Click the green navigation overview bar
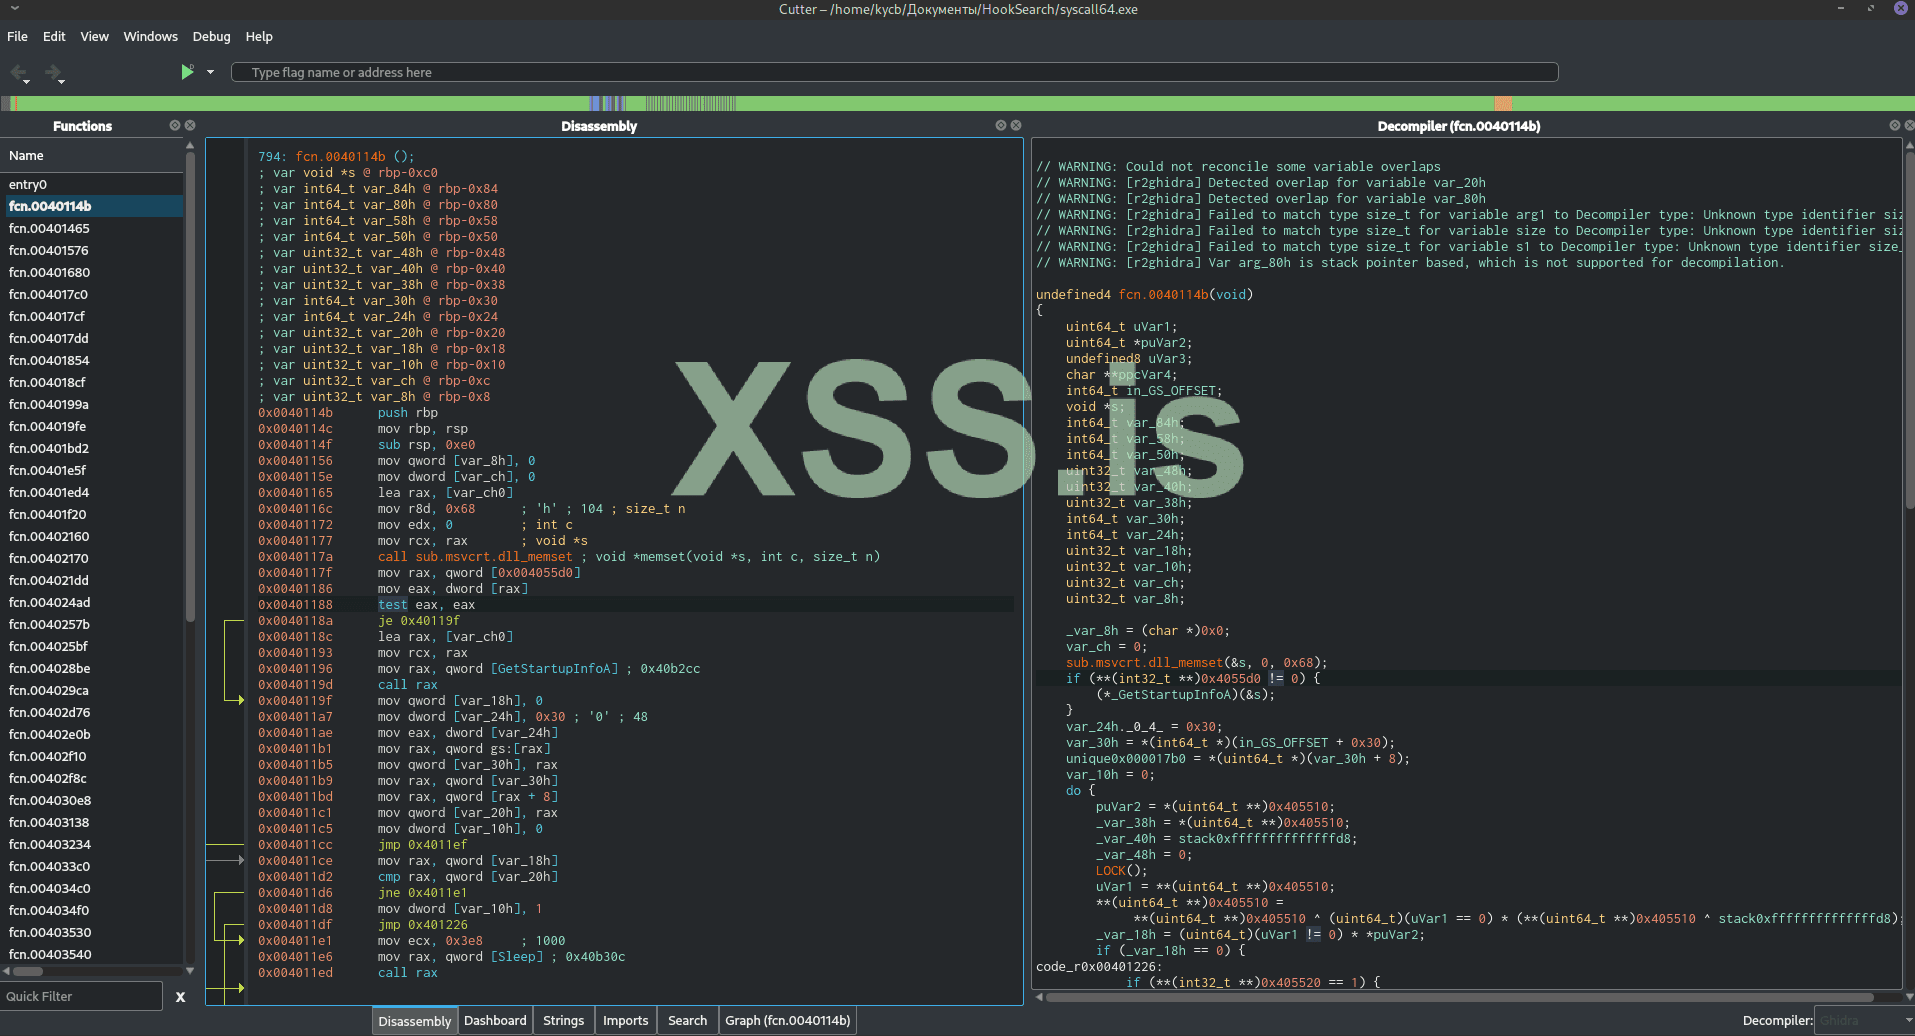Screen dimensions: 1915x1036 tap(957, 103)
